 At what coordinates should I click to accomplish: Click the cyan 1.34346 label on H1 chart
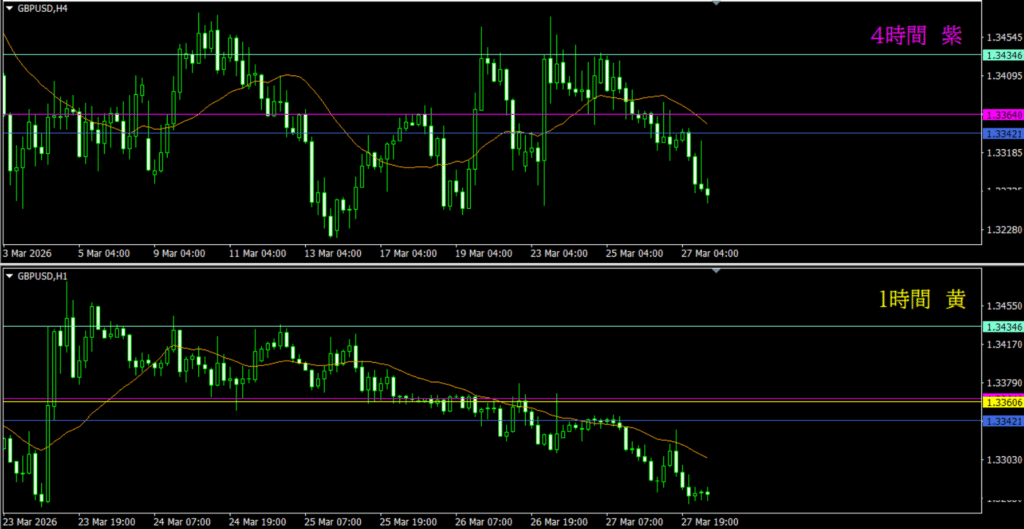click(x=1002, y=327)
